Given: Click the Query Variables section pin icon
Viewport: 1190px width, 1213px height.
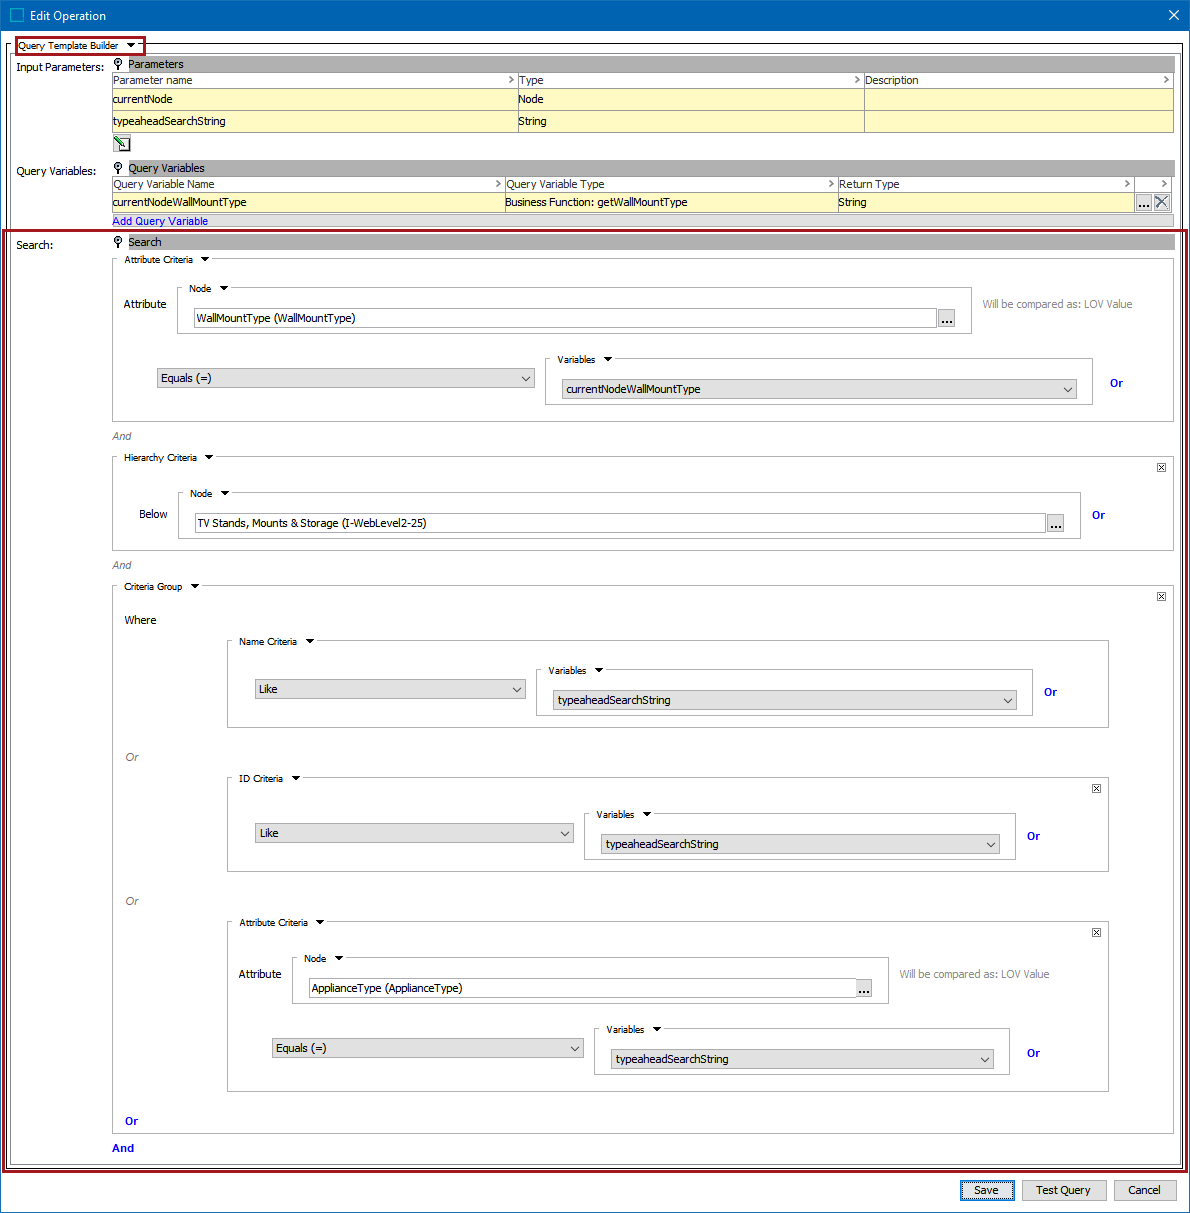Looking at the screenshot, I should click(118, 168).
